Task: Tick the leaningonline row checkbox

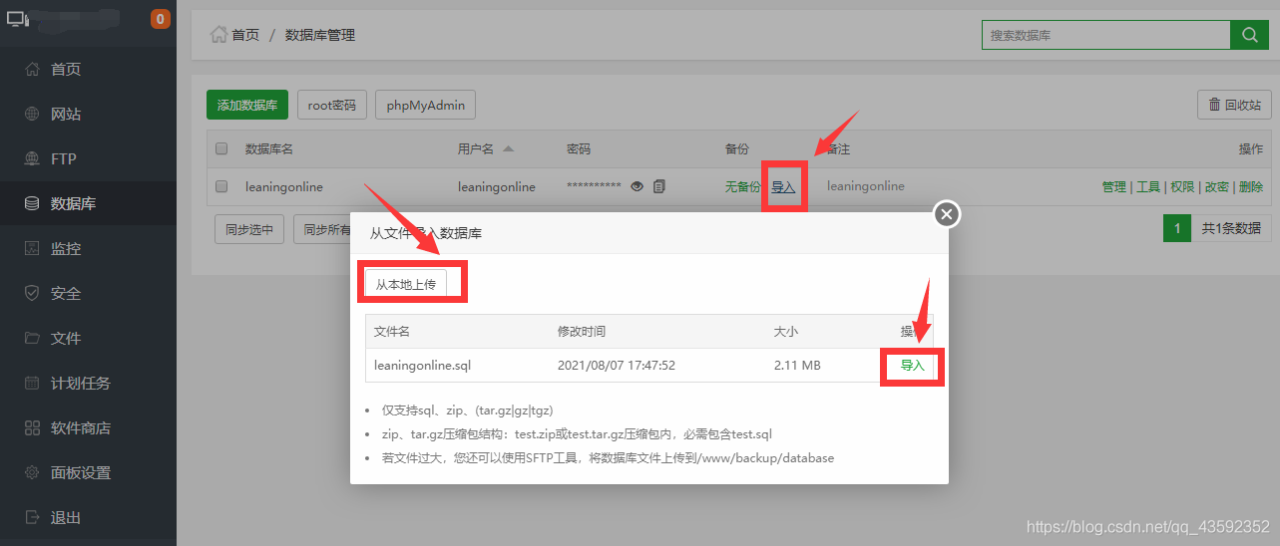Action: point(222,186)
